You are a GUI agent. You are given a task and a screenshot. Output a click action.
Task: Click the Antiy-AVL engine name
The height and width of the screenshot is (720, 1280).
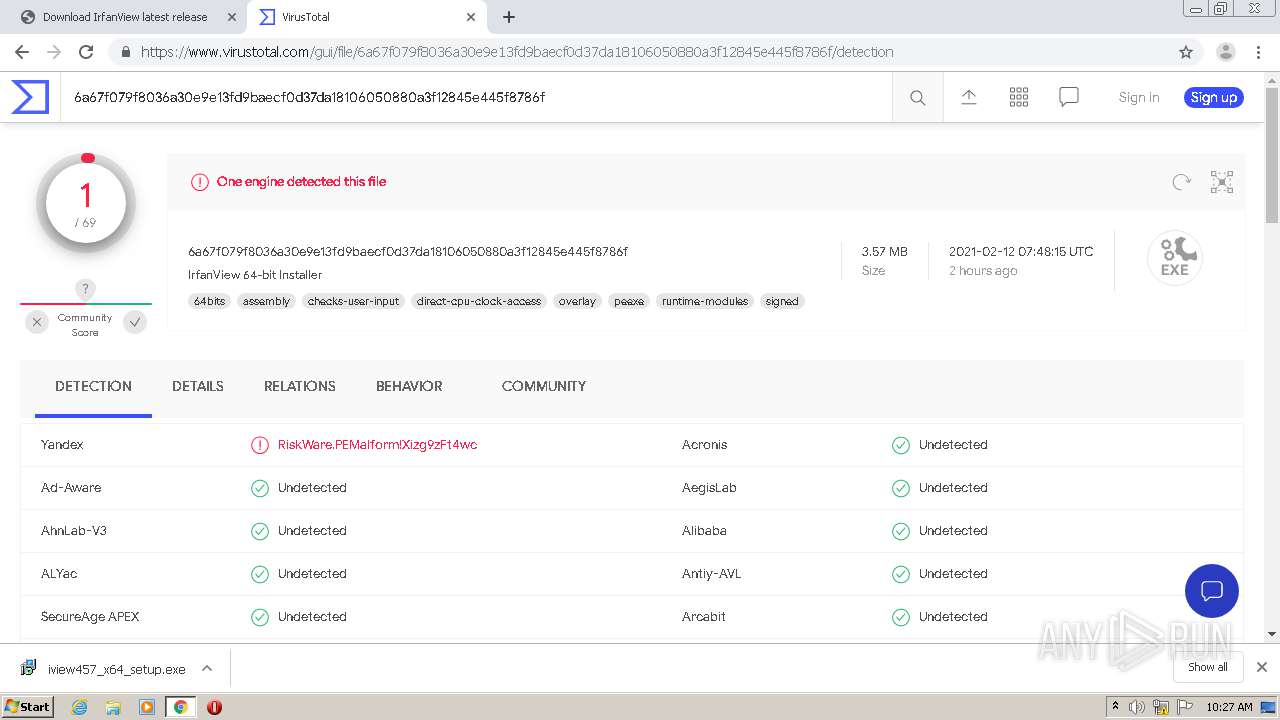[711, 574]
